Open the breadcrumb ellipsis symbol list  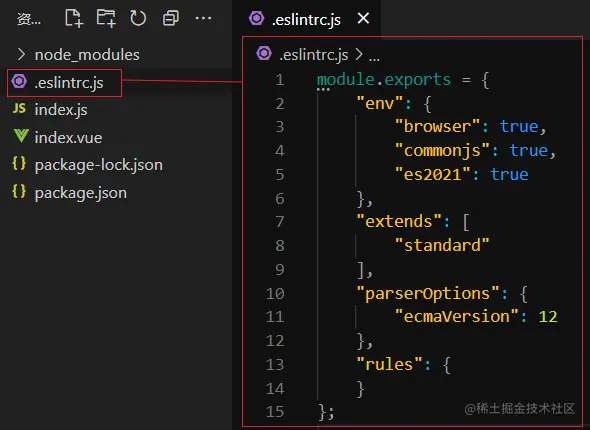(x=374, y=57)
